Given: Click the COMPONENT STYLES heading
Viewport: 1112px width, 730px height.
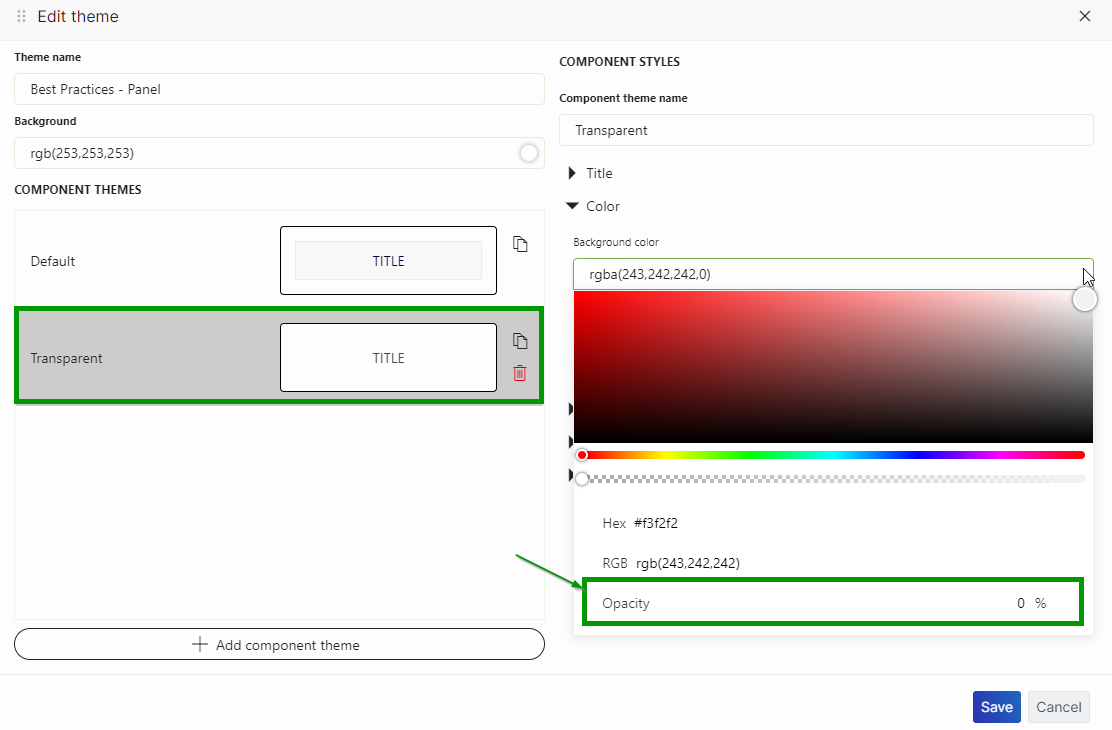Looking at the screenshot, I should (619, 62).
